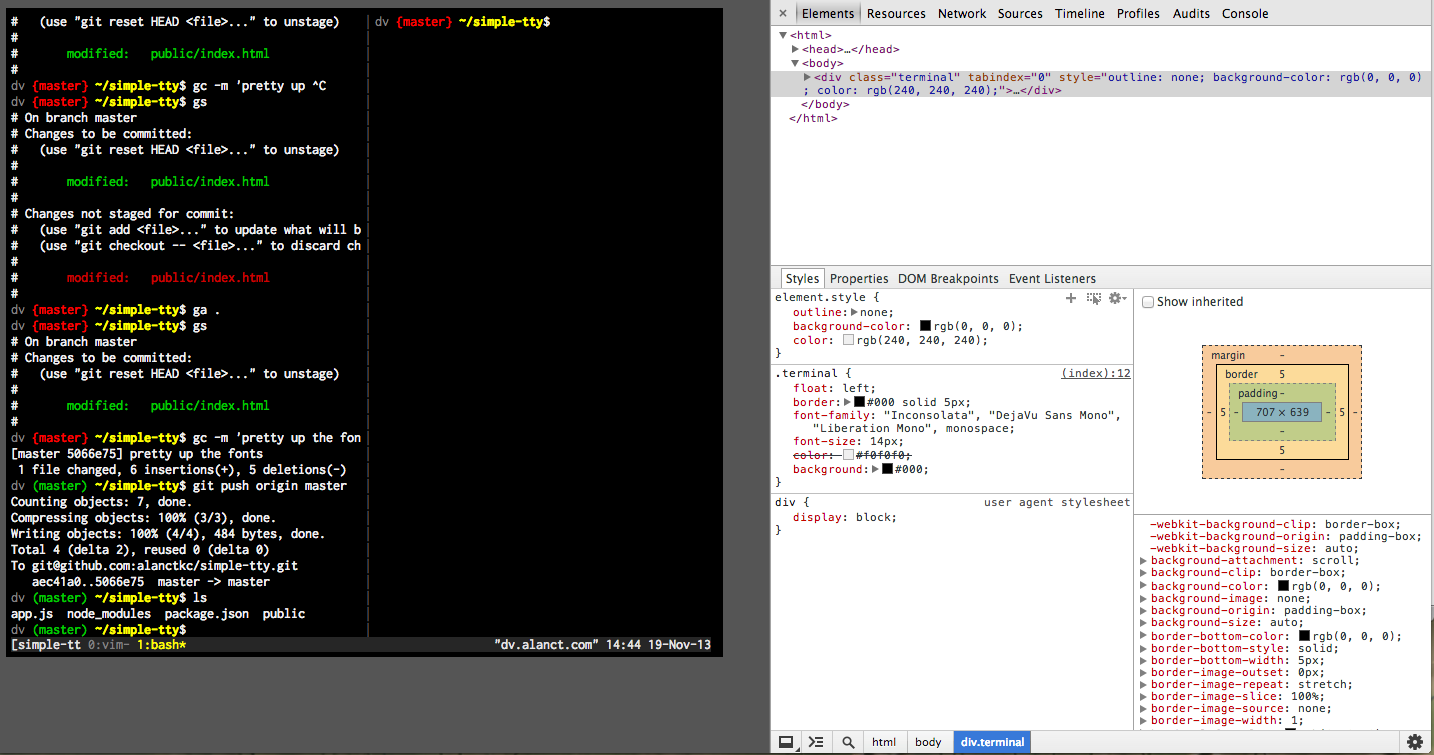Open the Resources tab
The width and height of the screenshot is (1434, 755).
[896, 14]
